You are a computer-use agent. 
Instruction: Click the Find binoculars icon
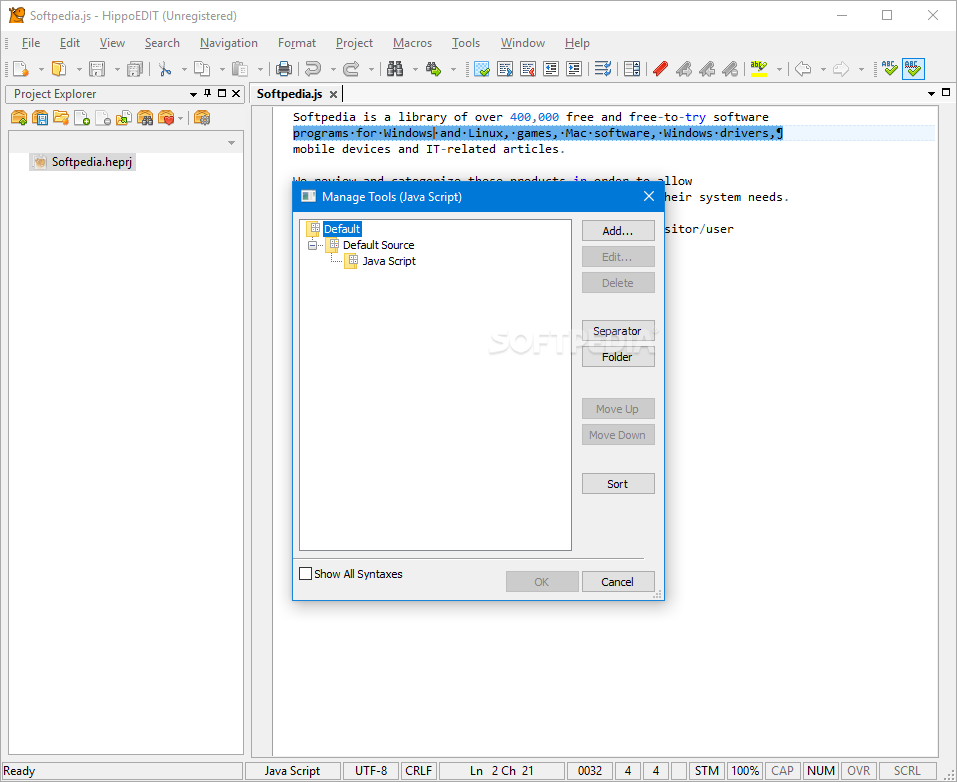[395, 69]
